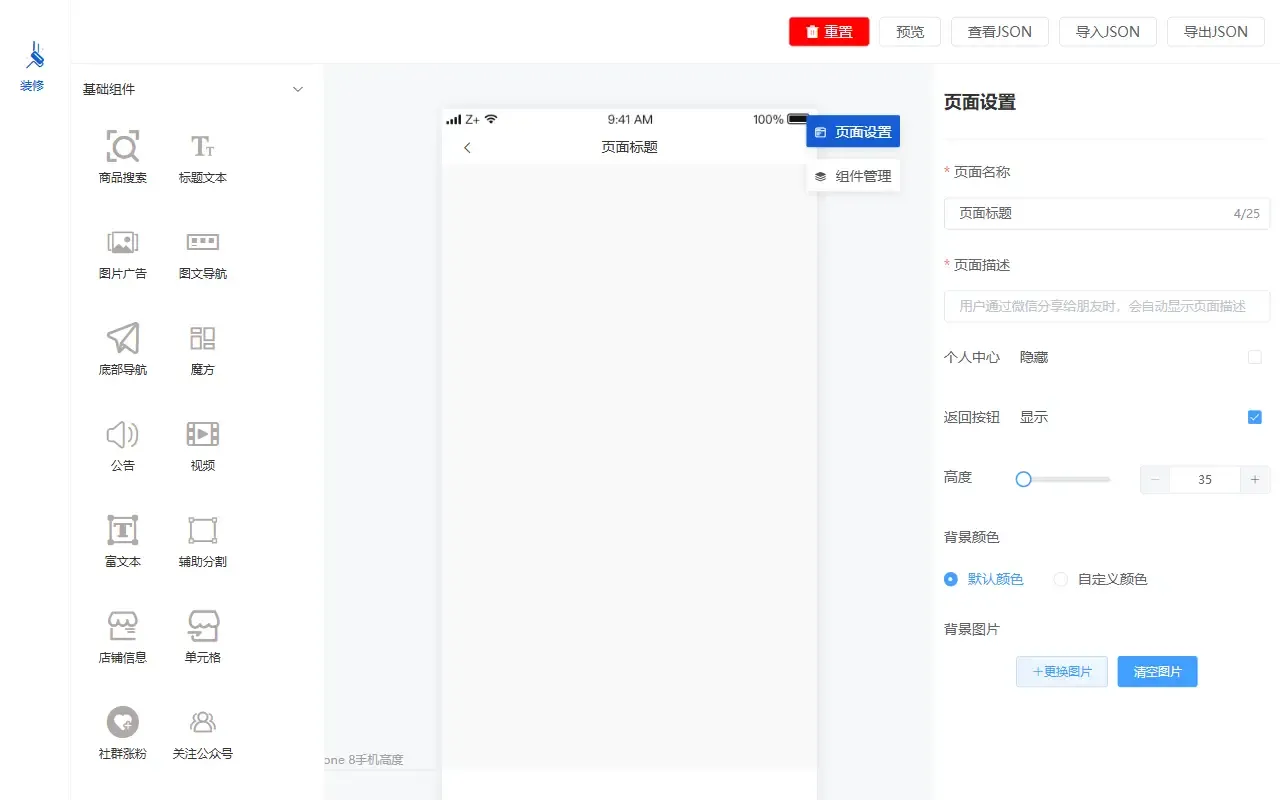Screen dimensions: 1280x800
Task: Toggle the 个人中心 隐藏 checkbox
Action: 1255,357
